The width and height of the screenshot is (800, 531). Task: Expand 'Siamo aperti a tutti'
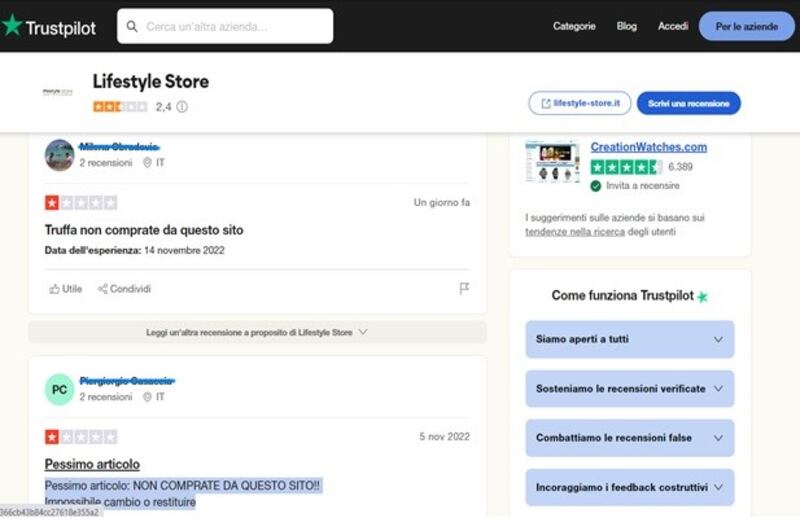(630, 339)
